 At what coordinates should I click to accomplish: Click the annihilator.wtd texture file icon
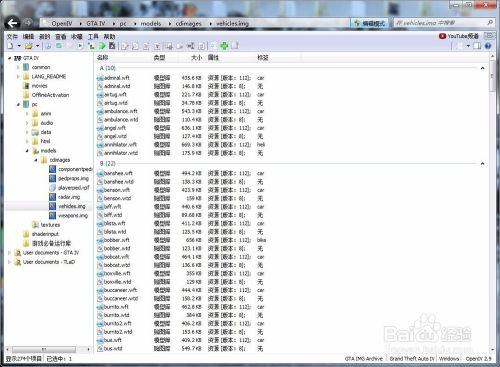[x=100, y=153]
